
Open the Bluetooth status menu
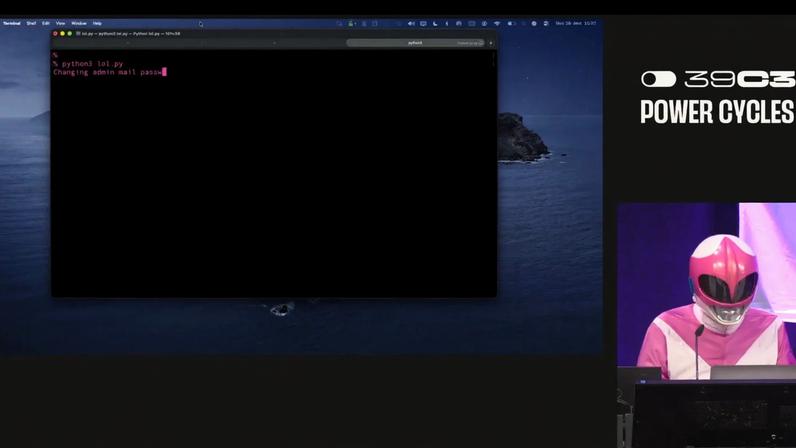pyautogui.click(x=447, y=23)
